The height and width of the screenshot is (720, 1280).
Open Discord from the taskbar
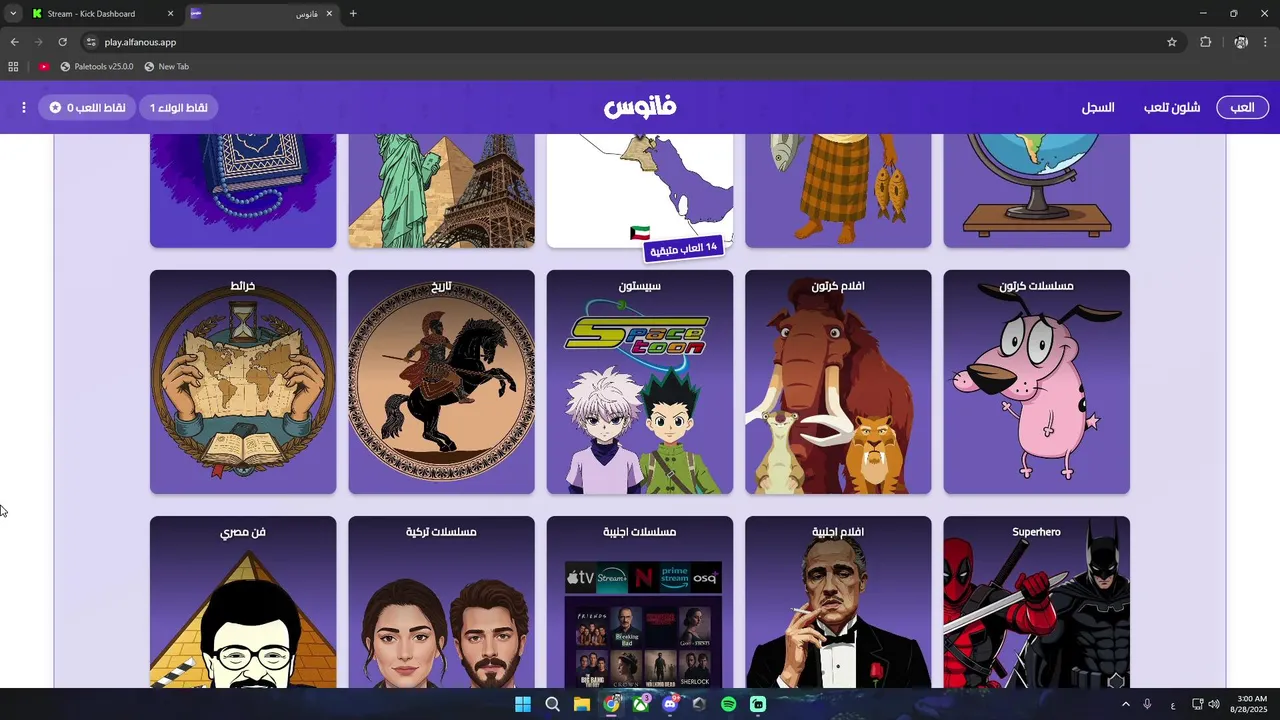(x=670, y=704)
